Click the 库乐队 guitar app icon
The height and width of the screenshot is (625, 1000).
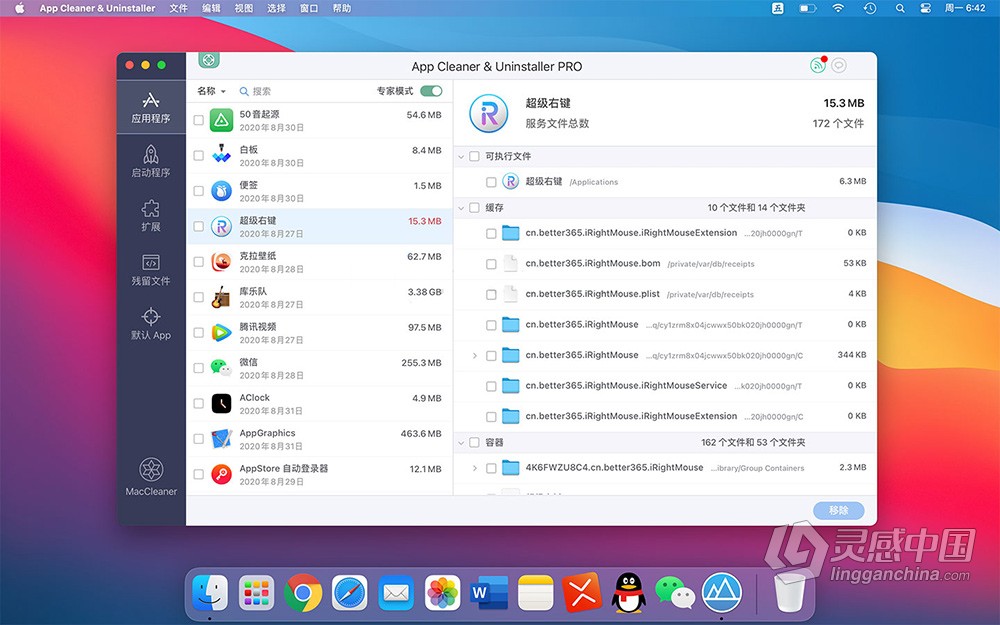[x=221, y=297]
